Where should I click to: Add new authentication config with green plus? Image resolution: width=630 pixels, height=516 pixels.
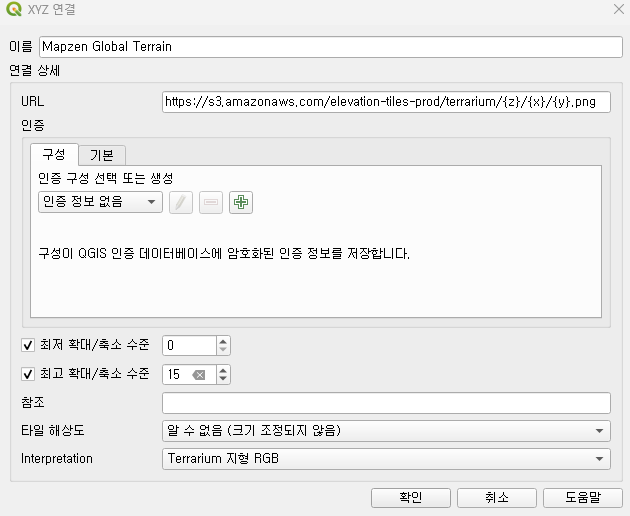point(241,202)
